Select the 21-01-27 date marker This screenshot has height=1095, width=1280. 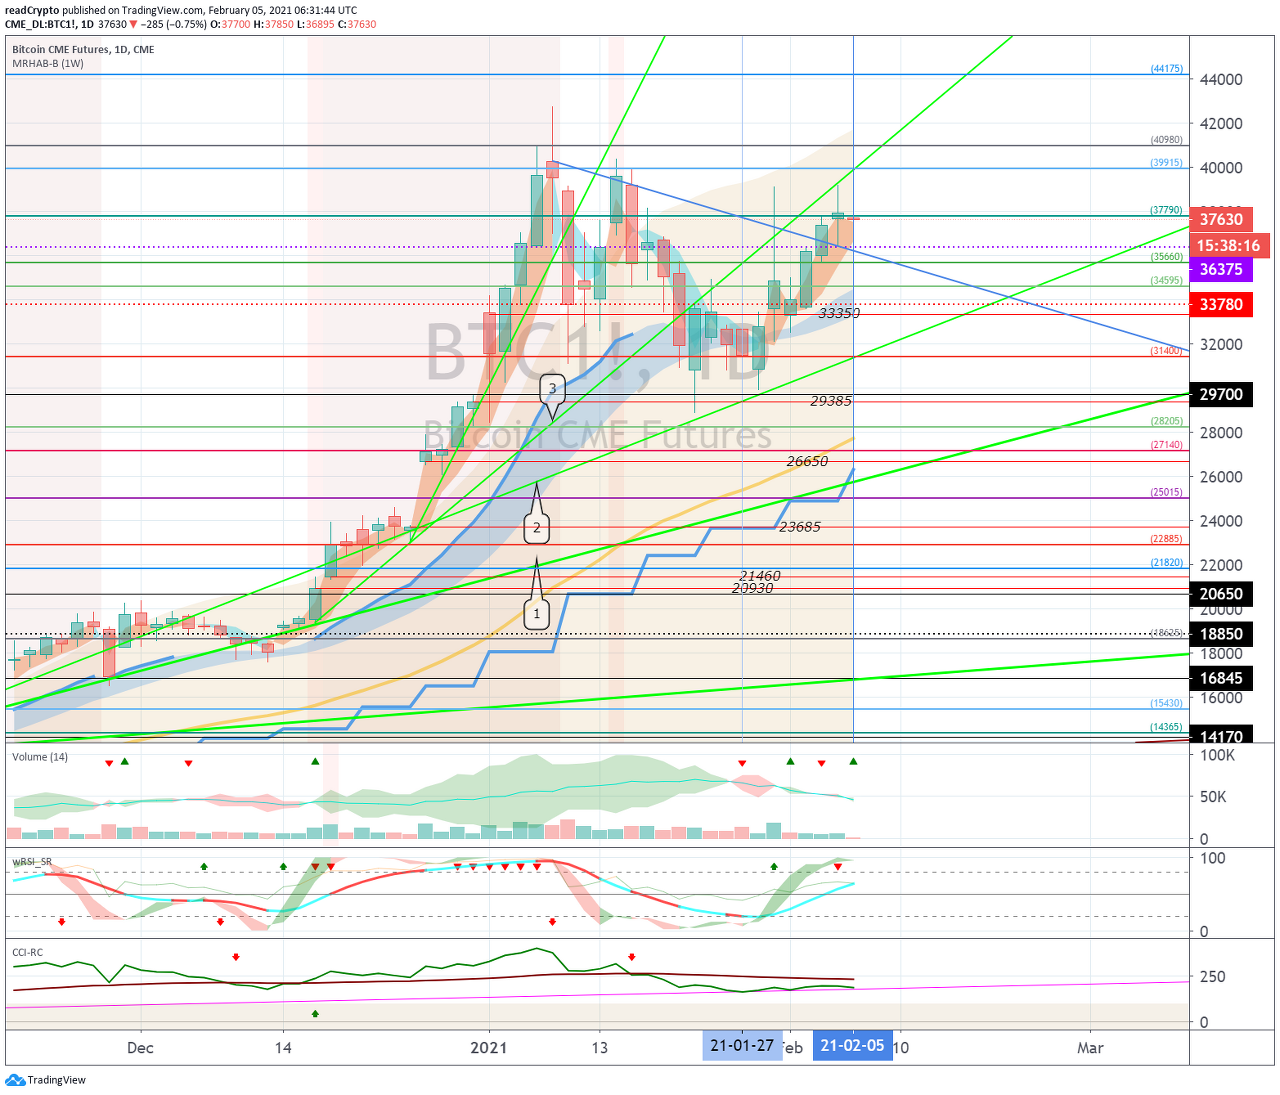click(742, 1046)
